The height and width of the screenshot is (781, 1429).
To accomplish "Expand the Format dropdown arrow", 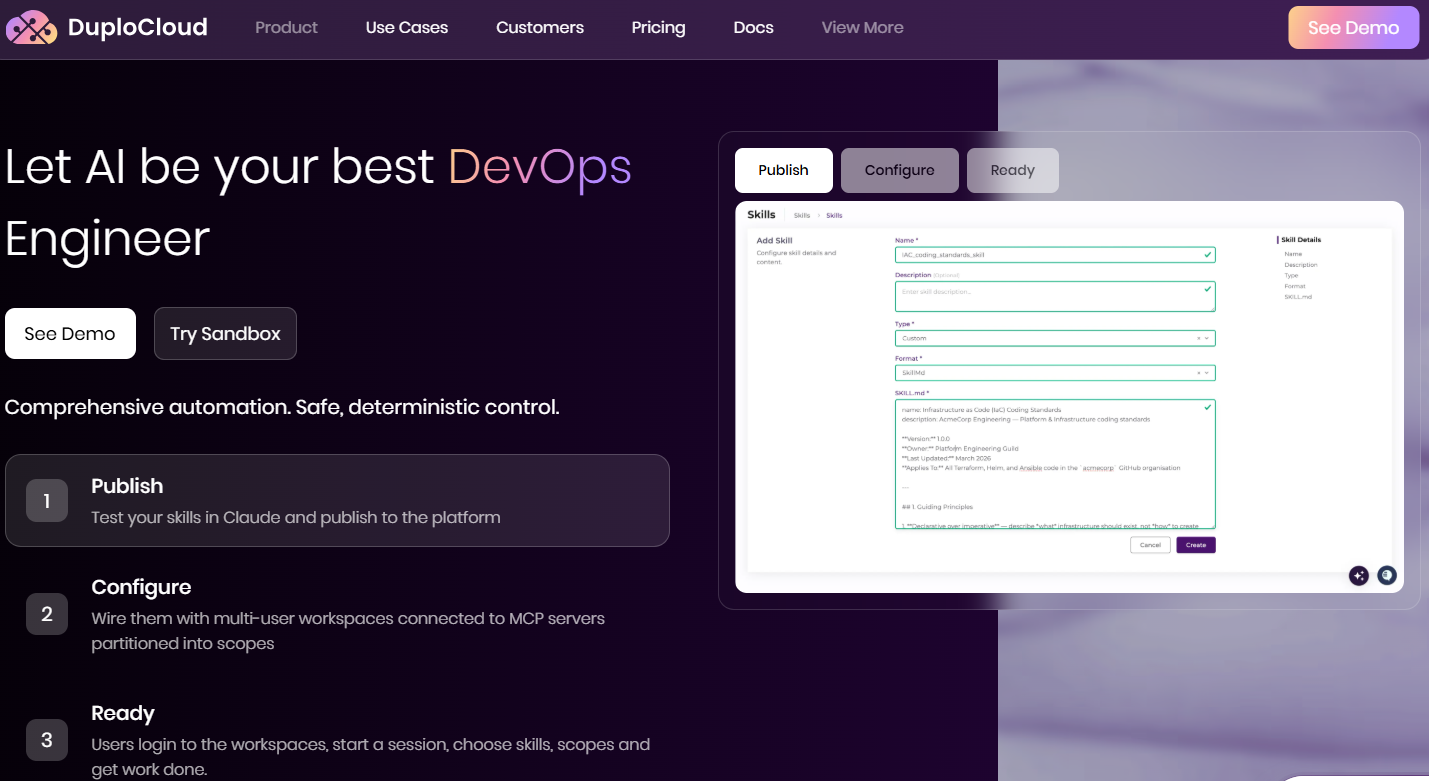I will pos(1207,373).
